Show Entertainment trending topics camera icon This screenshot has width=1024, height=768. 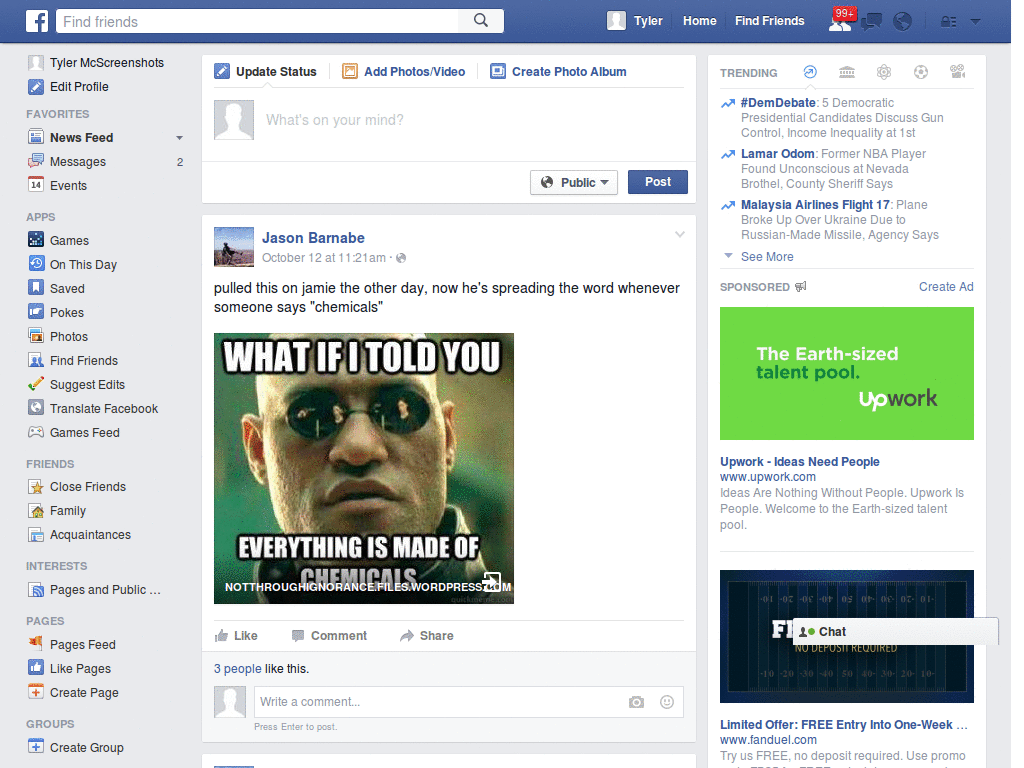pyautogui.click(x=957, y=71)
